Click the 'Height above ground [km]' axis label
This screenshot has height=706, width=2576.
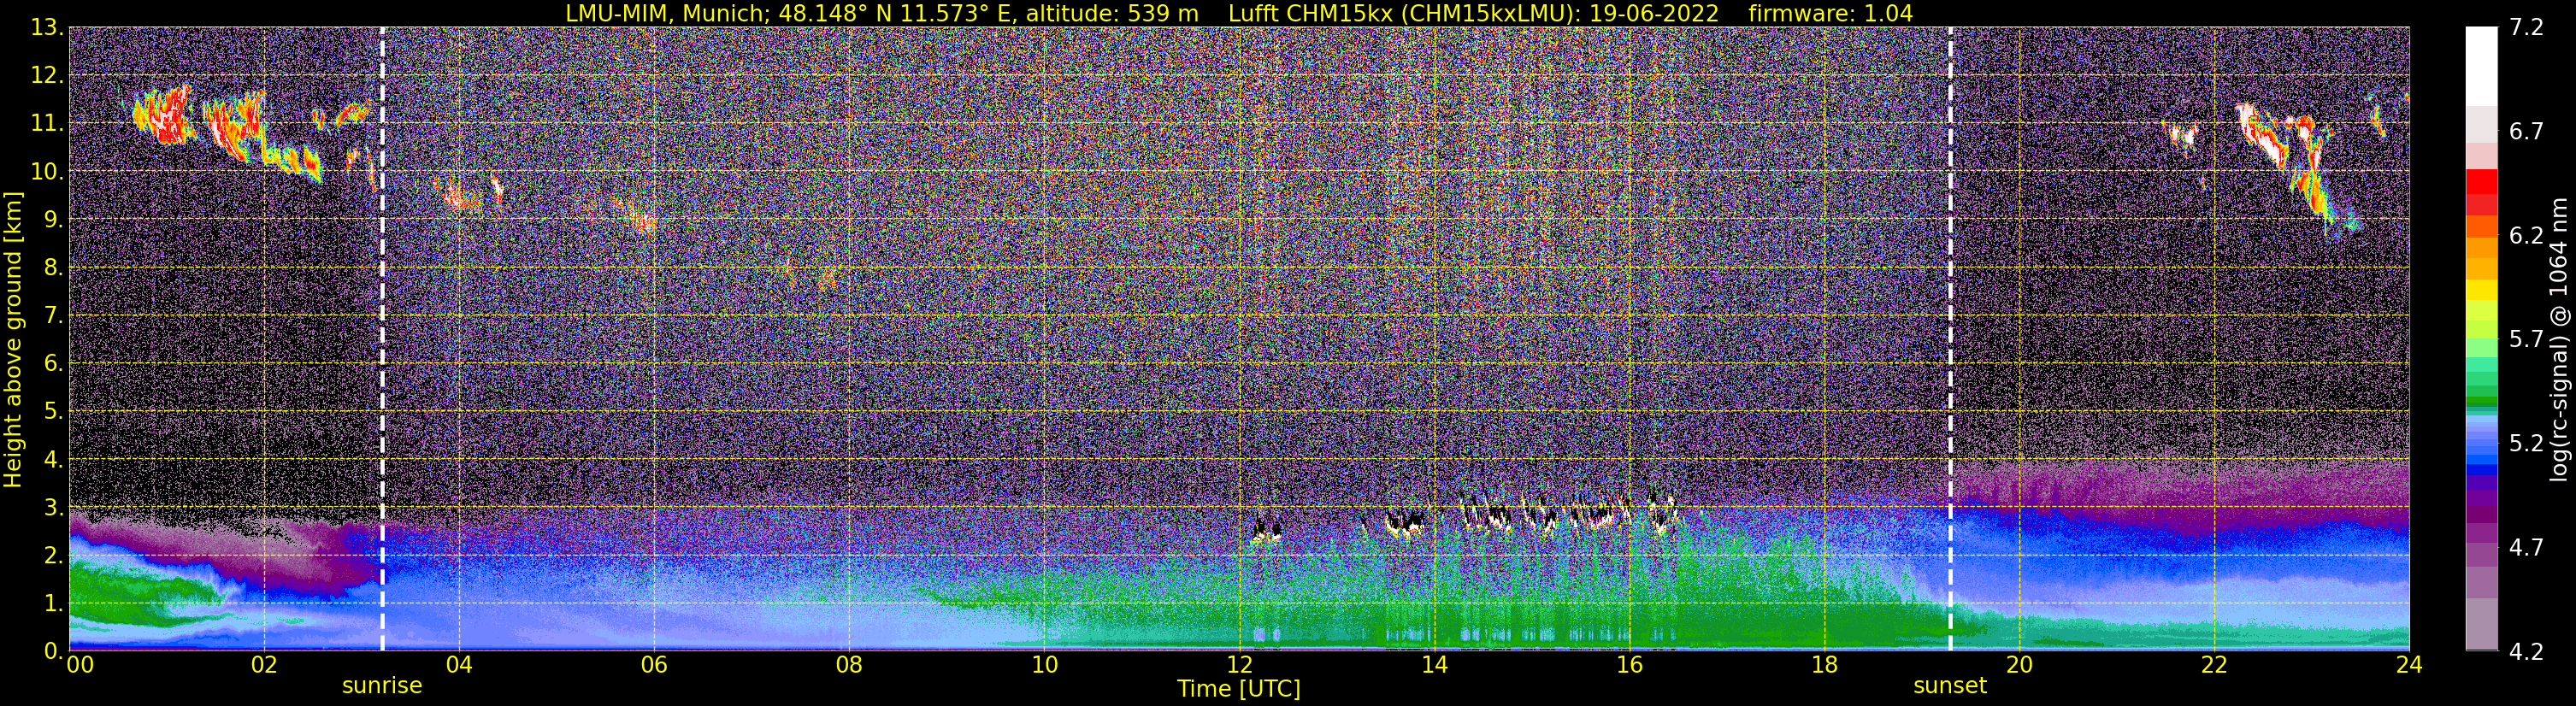coord(13,339)
